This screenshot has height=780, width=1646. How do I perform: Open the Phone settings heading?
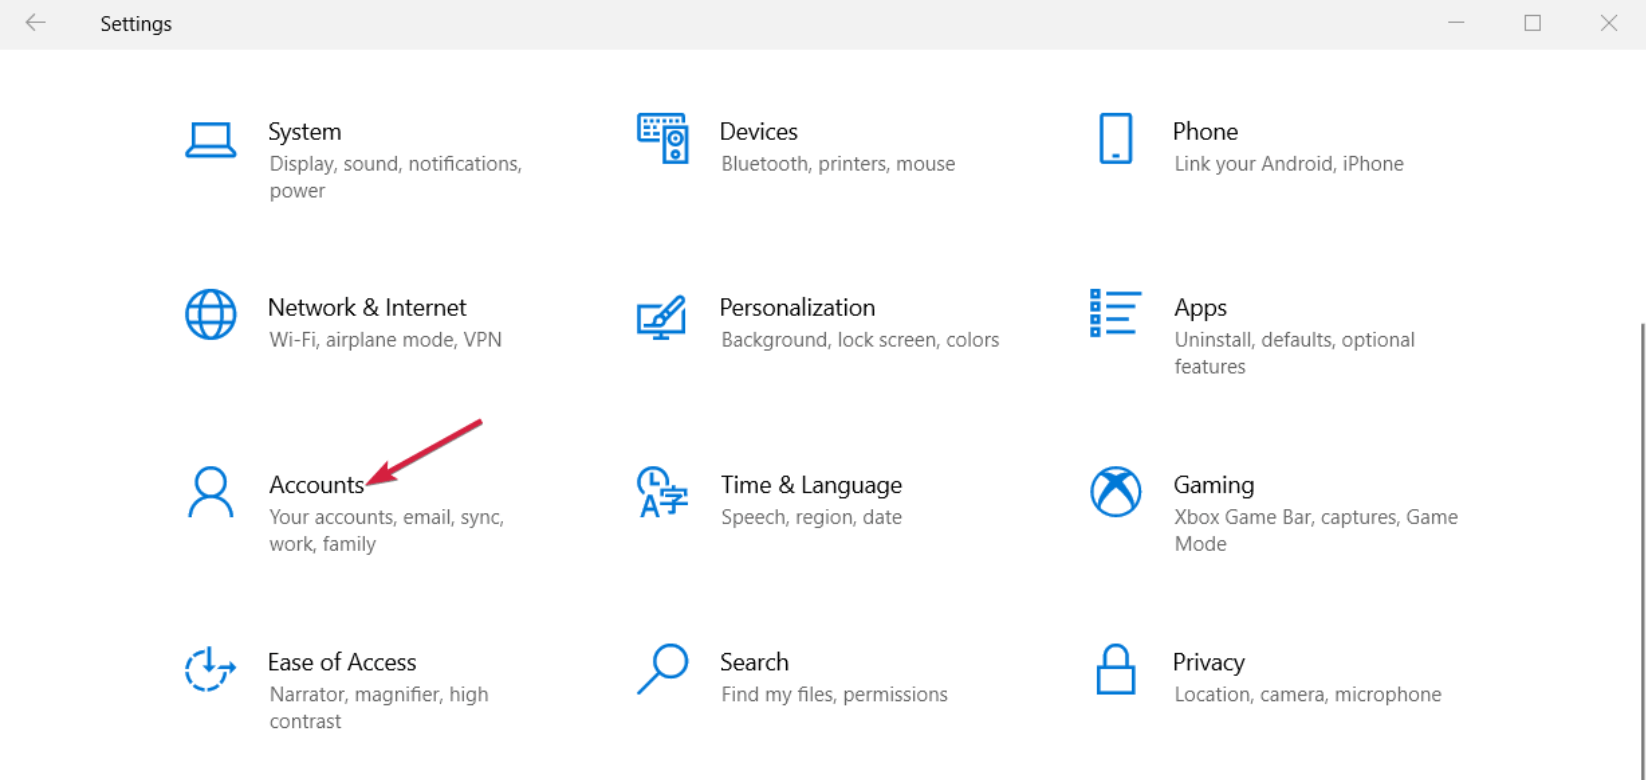(1205, 131)
